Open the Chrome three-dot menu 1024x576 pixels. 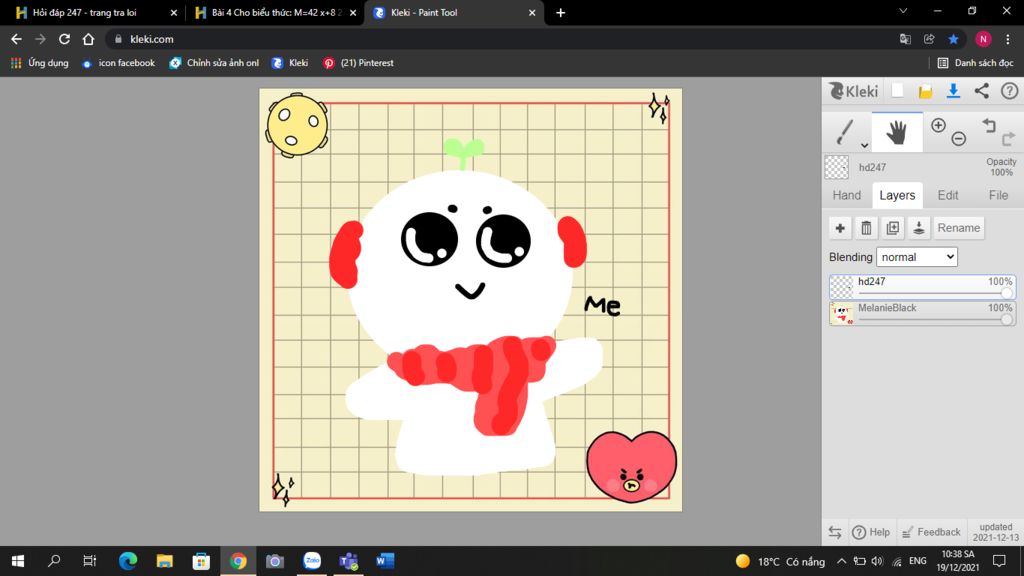1008,39
